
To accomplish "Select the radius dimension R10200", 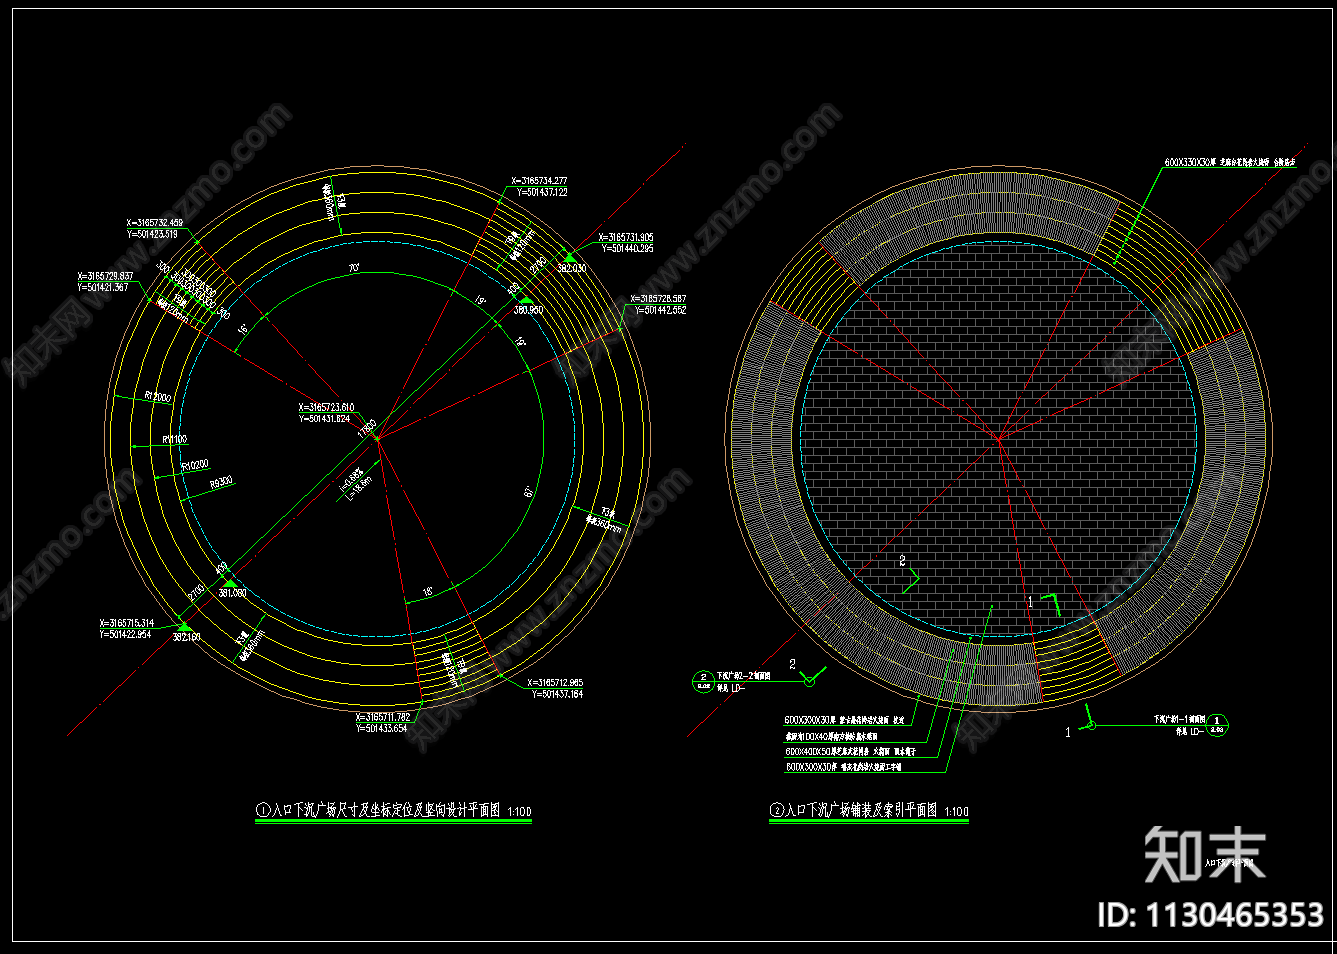I will [195, 465].
